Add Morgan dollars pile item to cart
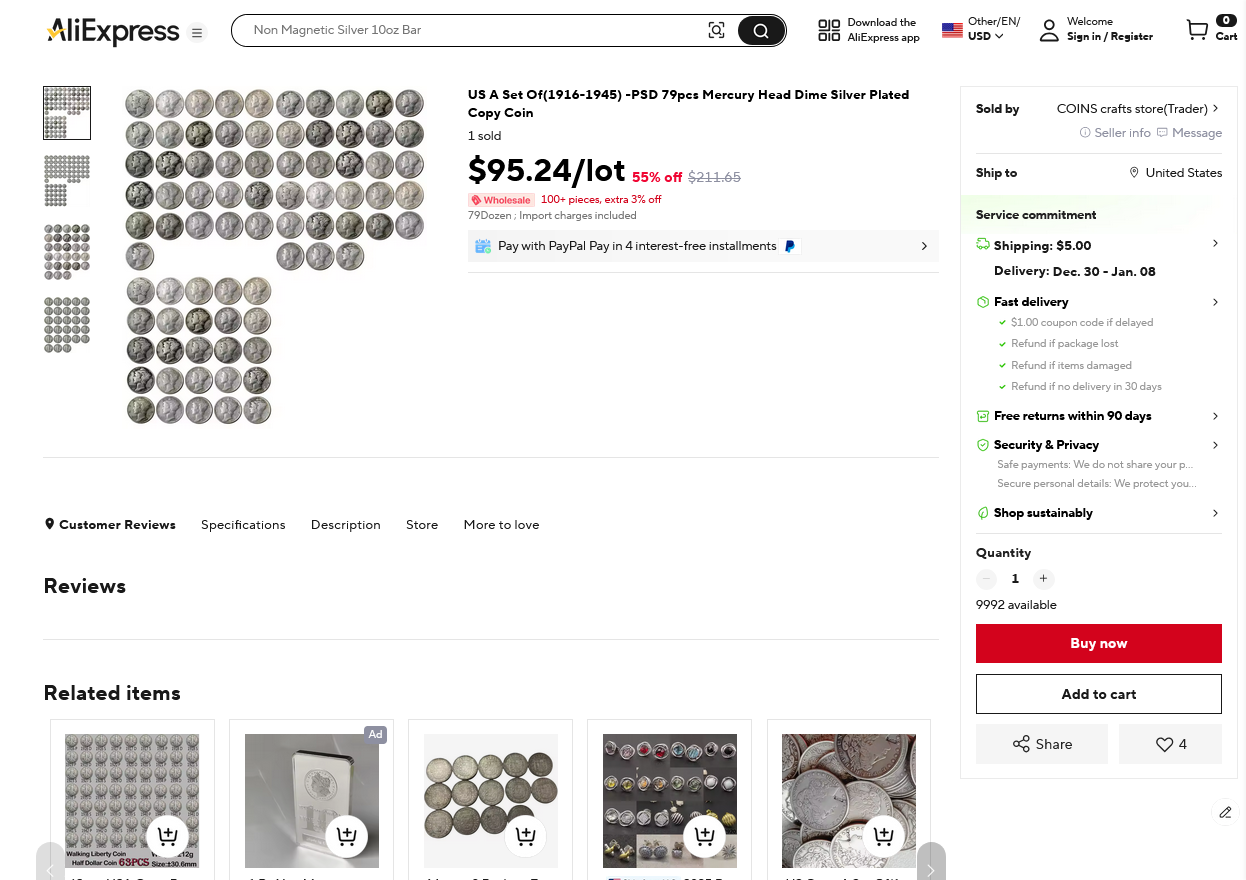Screen dimensions: 1246x880 tap(884, 836)
